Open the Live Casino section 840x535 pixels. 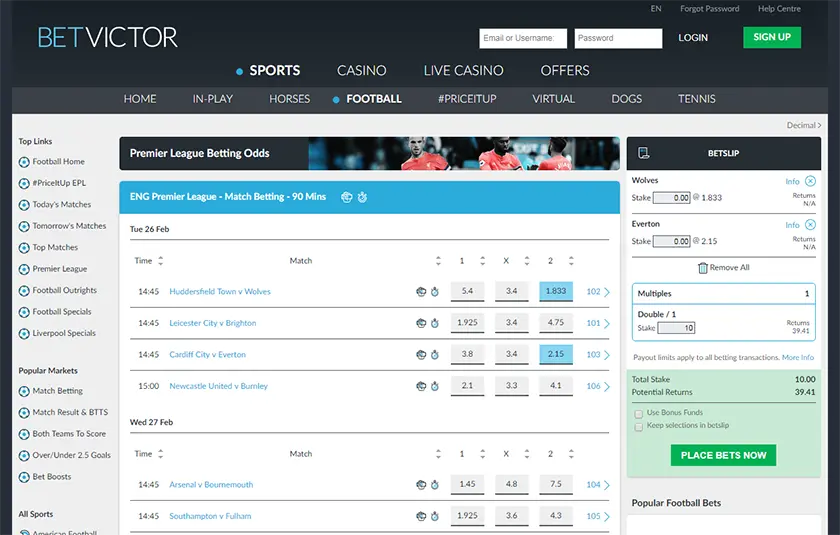pyautogui.click(x=463, y=71)
